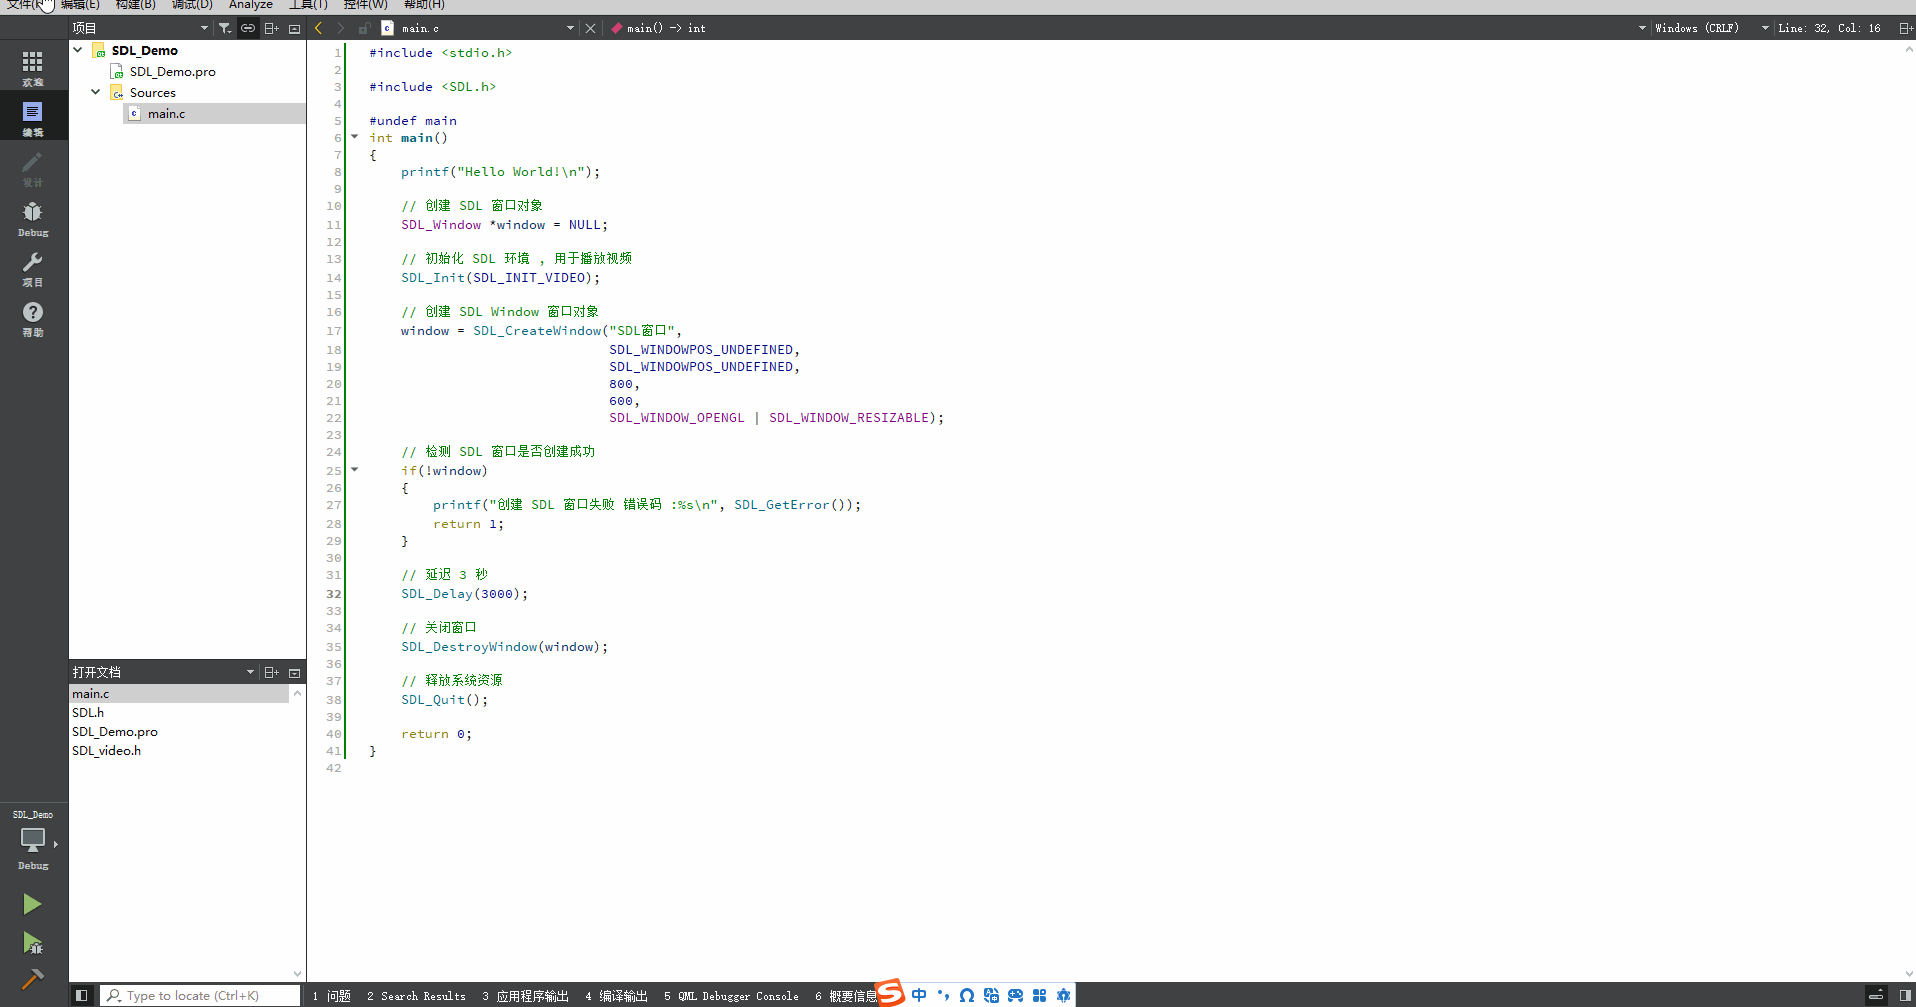
Task: Open the 4 编译输出 output pane
Action: (x=616, y=995)
